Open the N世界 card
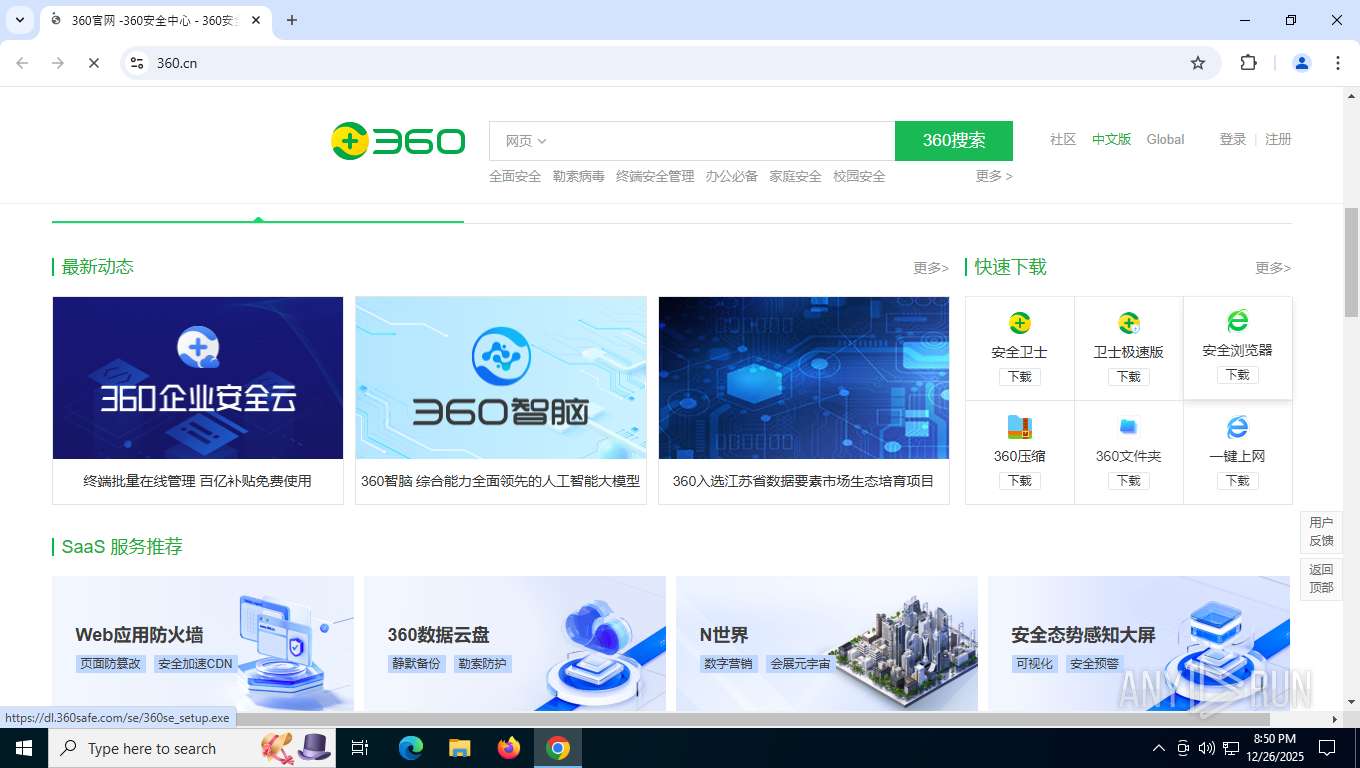 pos(827,643)
